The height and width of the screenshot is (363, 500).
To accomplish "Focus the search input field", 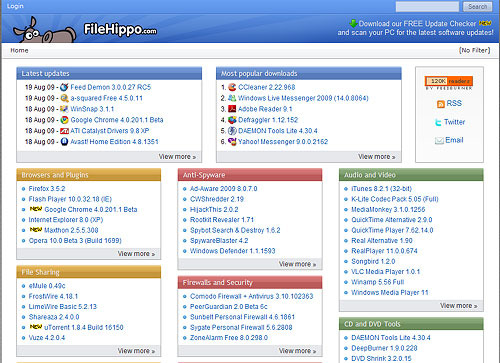I will tap(427, 7).
